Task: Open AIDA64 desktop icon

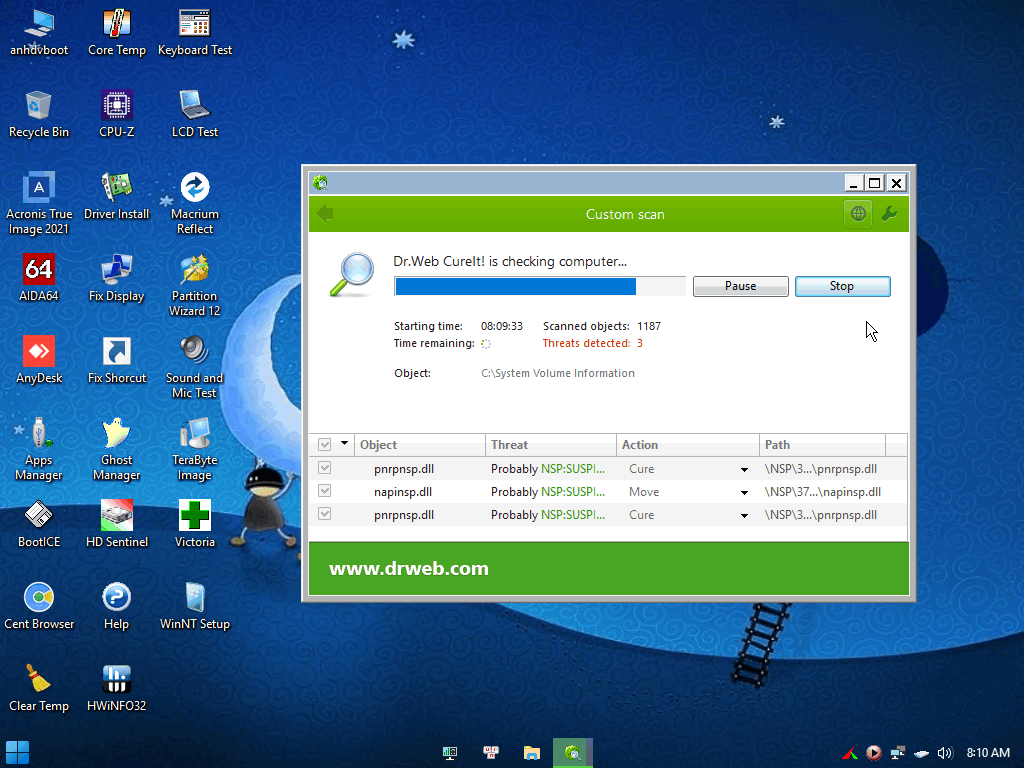Action: [39, 278]
